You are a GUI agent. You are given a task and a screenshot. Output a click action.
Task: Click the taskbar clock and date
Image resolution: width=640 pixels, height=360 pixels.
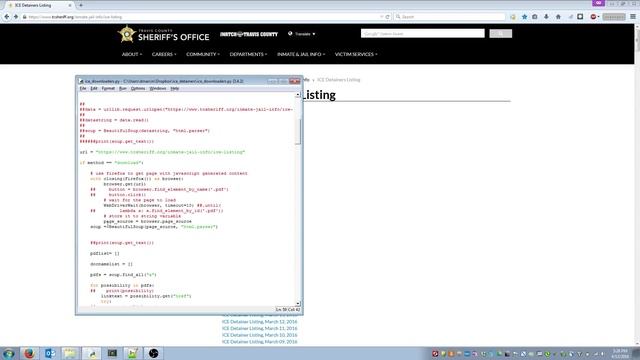coord(620,353)
